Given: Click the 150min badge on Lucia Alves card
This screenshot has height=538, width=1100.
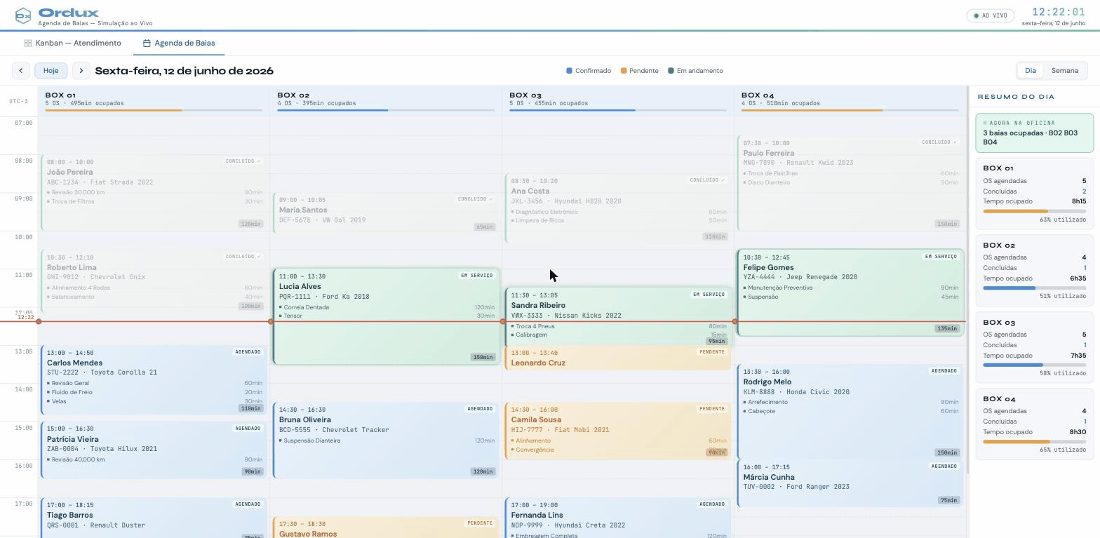Looking at the screenshot, I should coord(483,357).
